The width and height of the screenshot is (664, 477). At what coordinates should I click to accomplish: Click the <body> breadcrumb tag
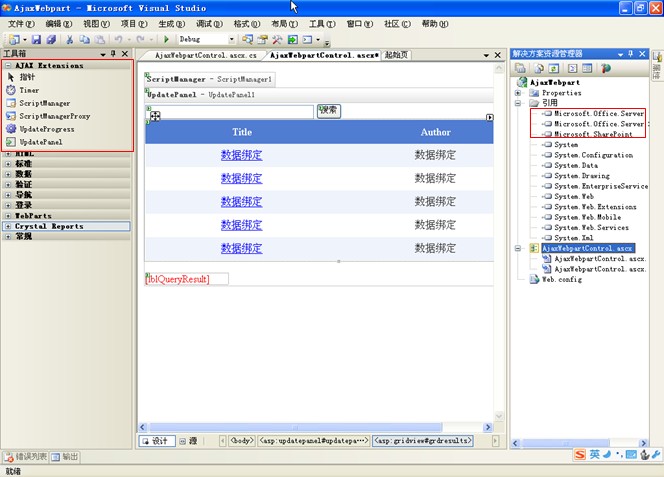pyautogui.click(x=242, y=441)
